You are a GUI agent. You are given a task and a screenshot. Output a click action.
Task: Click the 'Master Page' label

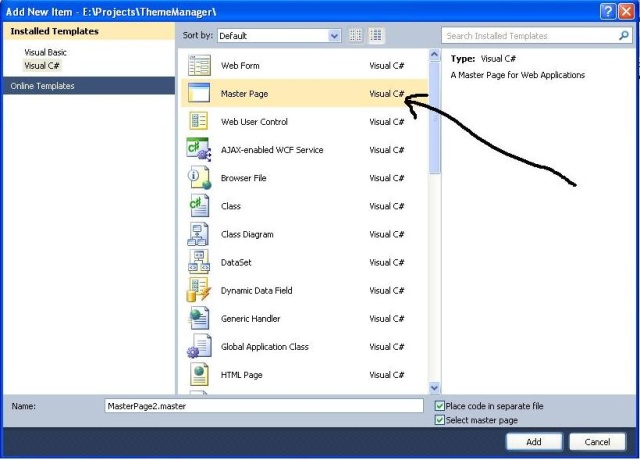point(244,93)
